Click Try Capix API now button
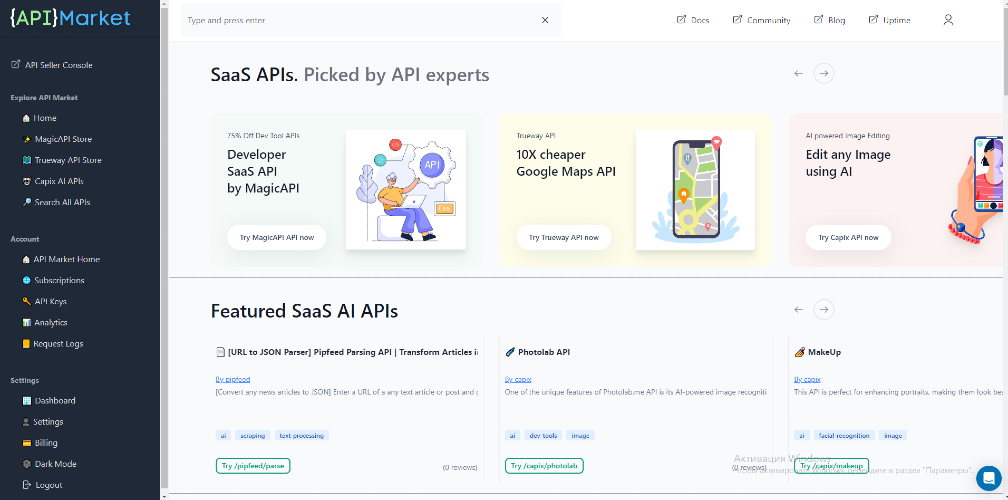 point(848,237)
